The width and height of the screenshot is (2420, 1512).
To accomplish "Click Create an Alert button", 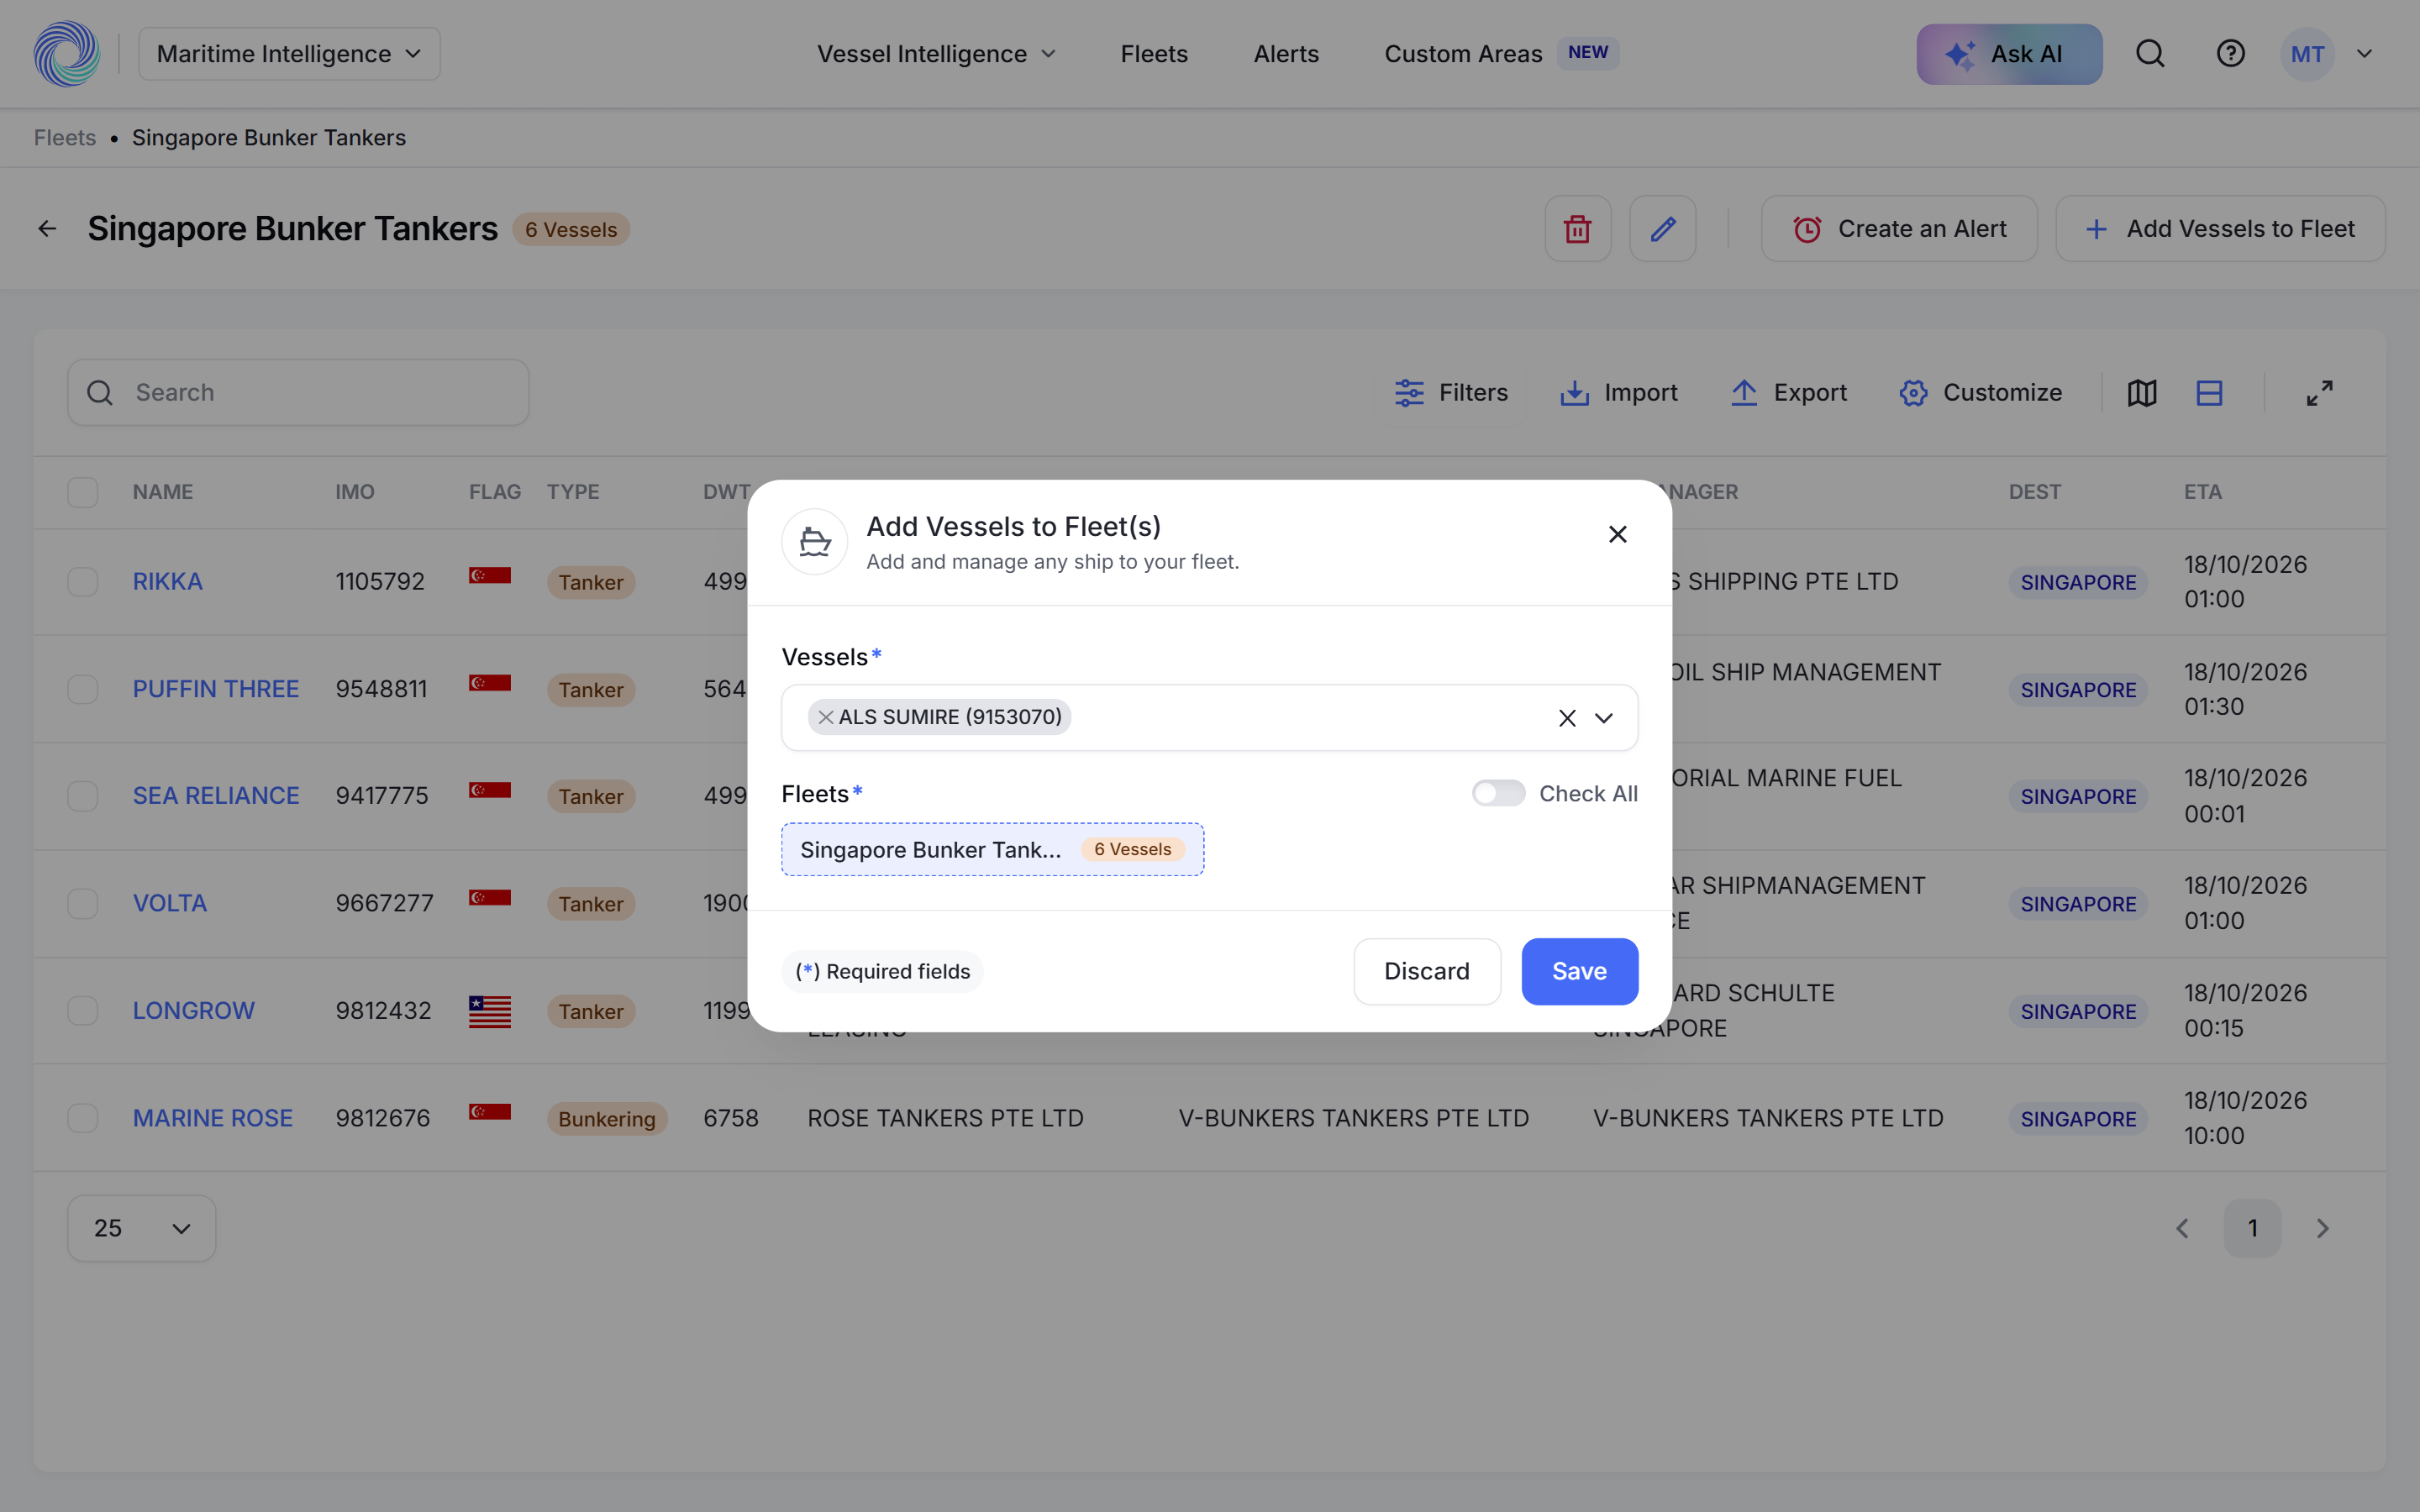I will pyautogui.click(x=1899, y=229).
